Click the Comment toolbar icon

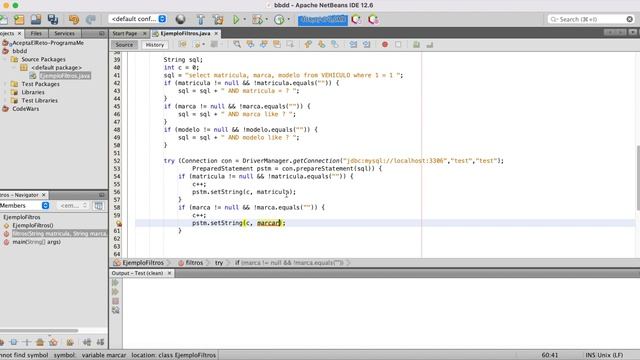coord(416,44)
